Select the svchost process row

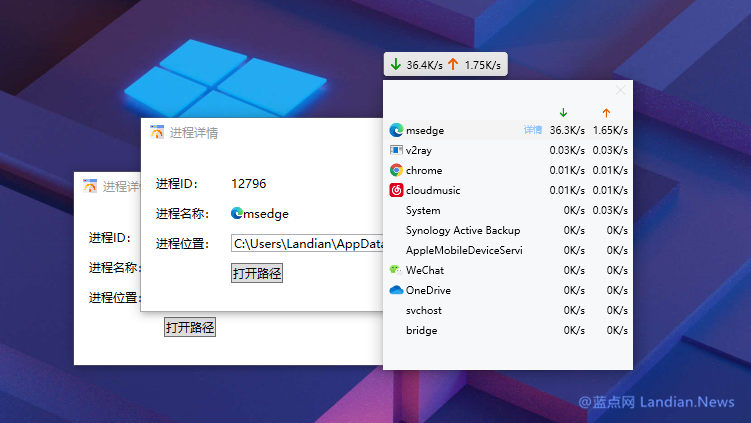(508, 310)
